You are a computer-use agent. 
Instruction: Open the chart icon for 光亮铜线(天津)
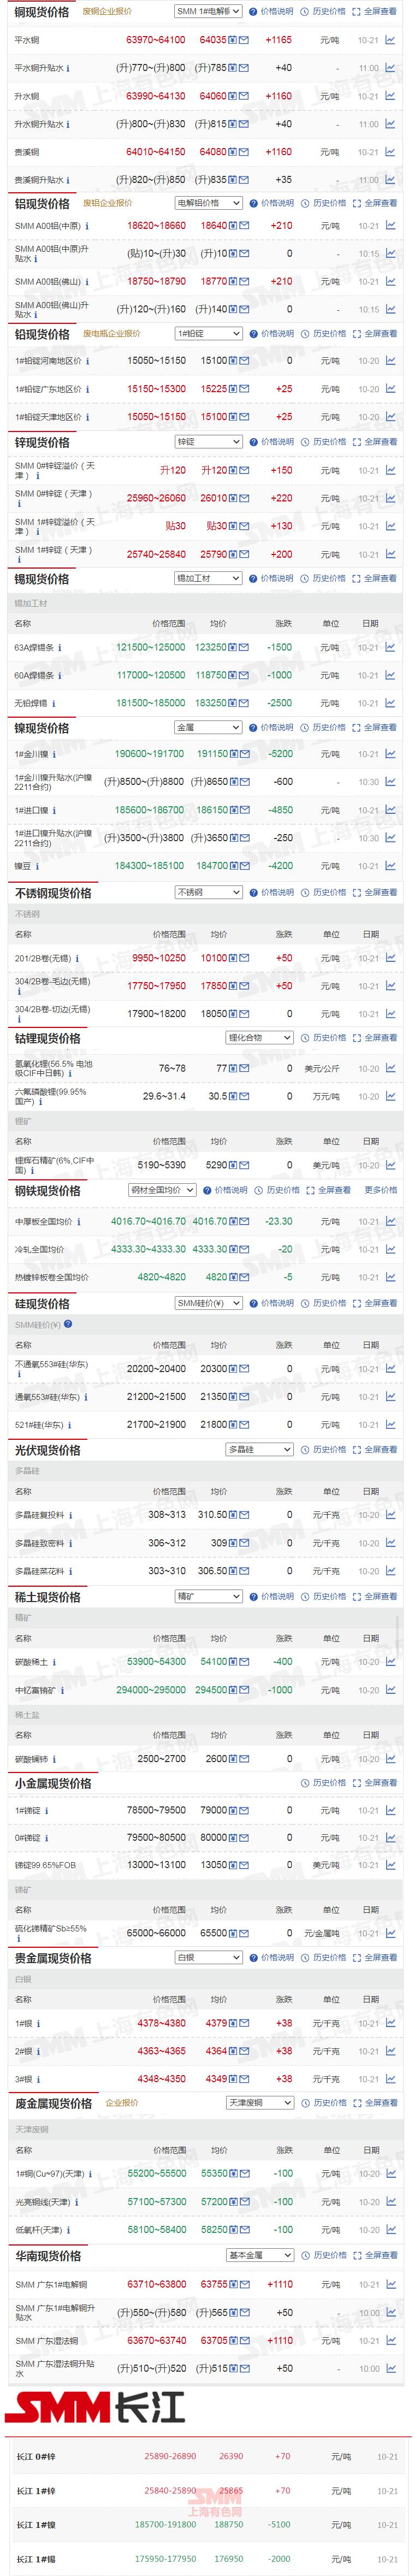point(390,2202)
